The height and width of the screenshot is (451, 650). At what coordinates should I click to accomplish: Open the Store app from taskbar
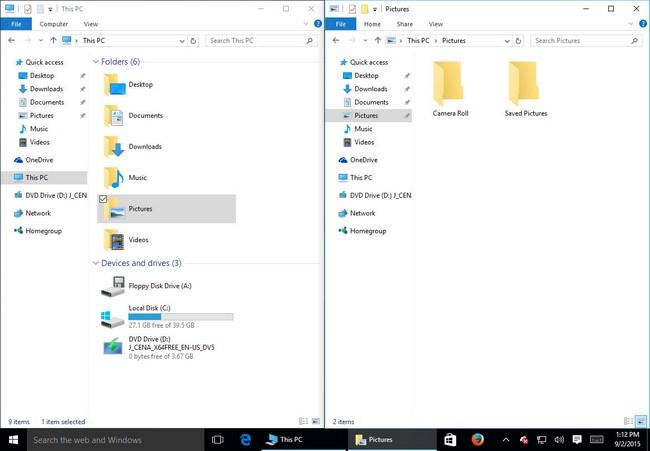click(x=450, y=440)
